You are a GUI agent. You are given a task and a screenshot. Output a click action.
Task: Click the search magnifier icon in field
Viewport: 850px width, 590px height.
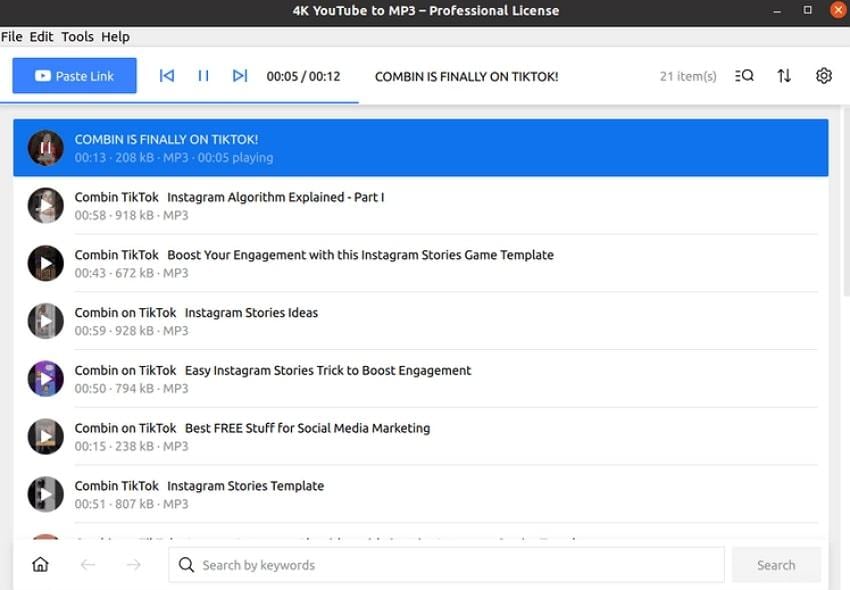coord(186,565)
